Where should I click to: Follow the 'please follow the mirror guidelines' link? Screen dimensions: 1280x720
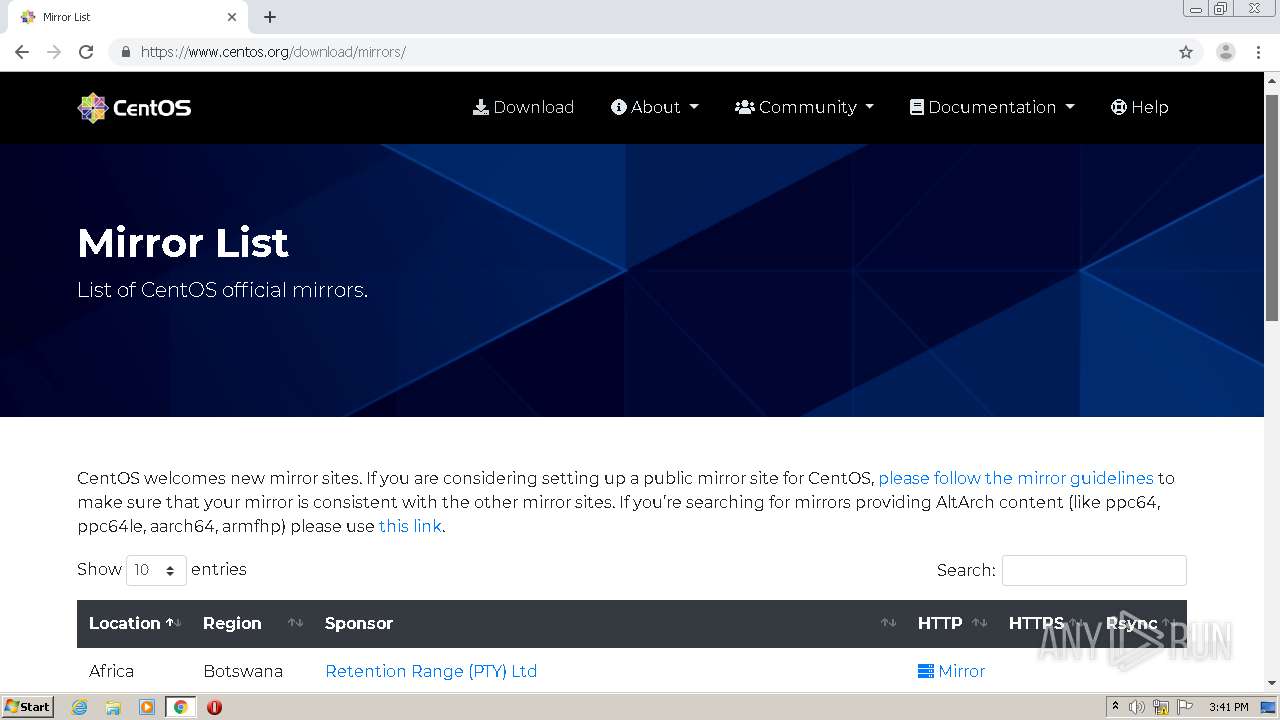(x=1016, y=478)
